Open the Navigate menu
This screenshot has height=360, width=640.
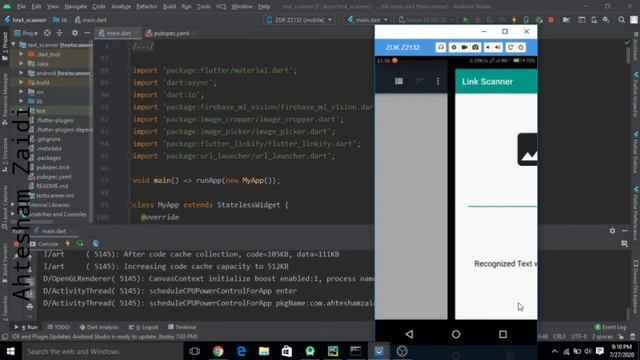[x=76, y=7]
